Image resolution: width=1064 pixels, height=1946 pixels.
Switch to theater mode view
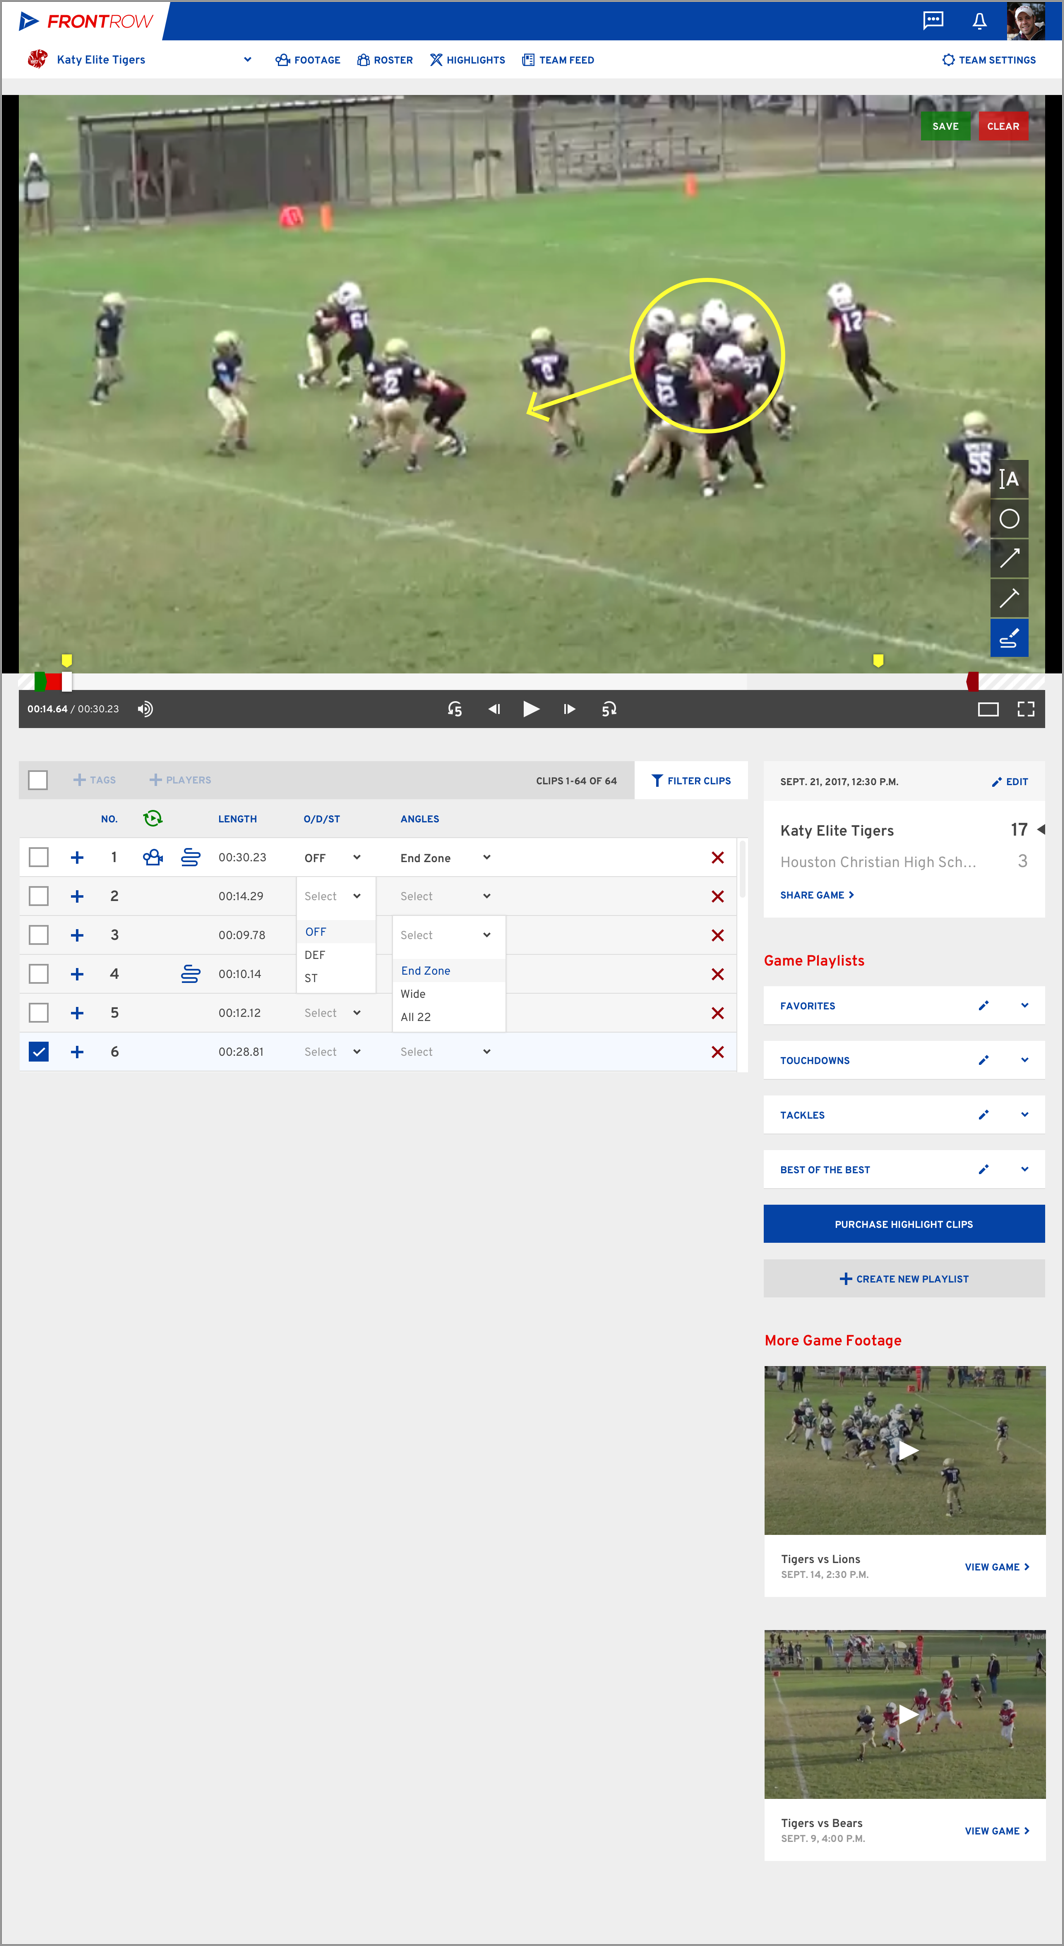pyautogui.click(x=988, y=709)
